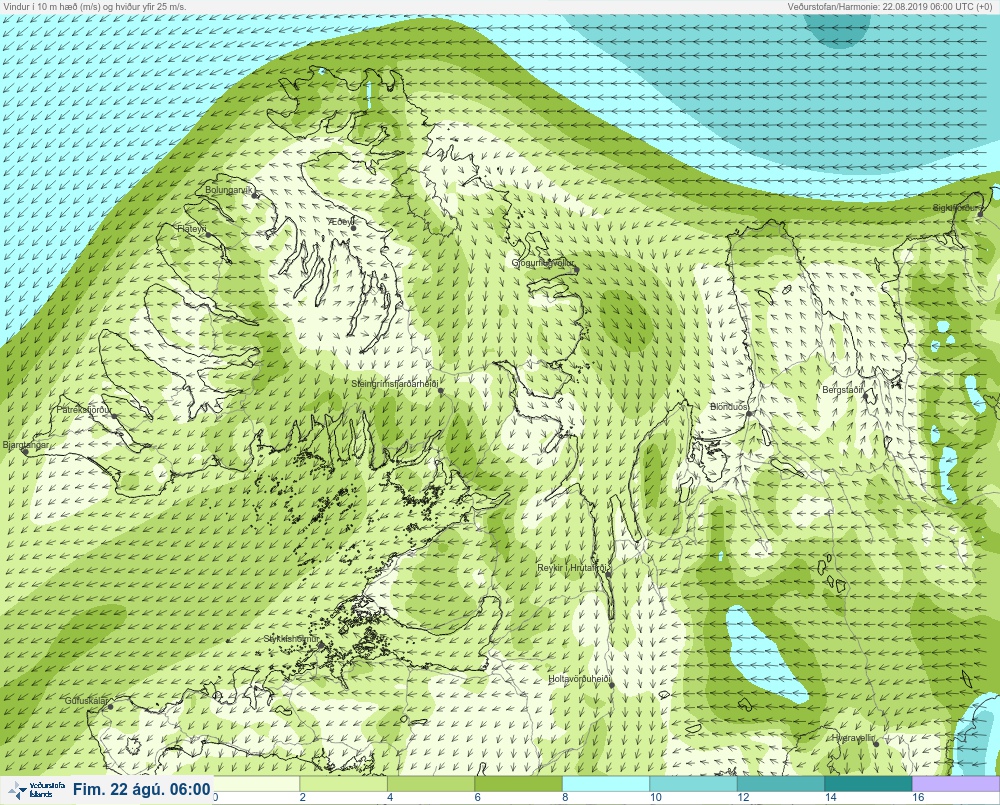Image resolution: width=1000 pixels, height=805 pixels.
Task: Click the Hveravellir station label
Action: (853, 738)
